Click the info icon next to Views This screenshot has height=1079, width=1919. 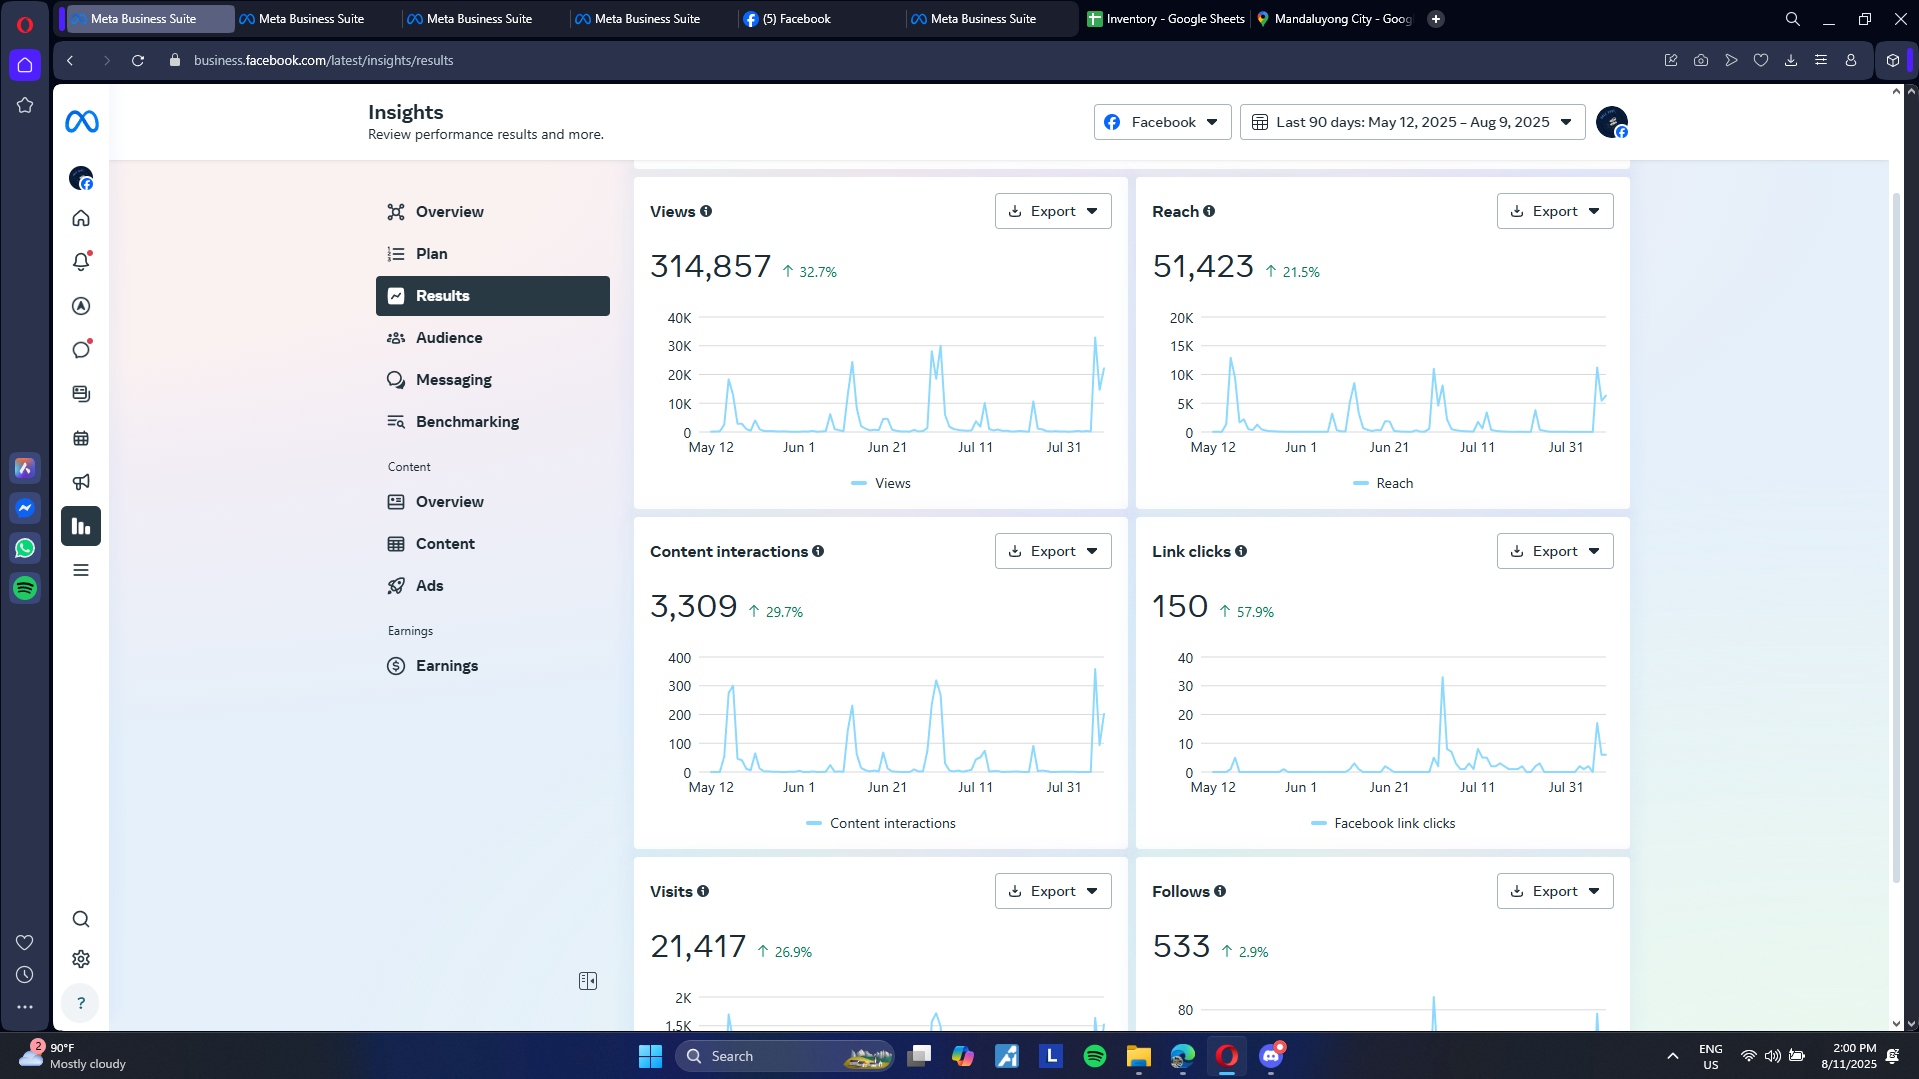tap(706, 211)
